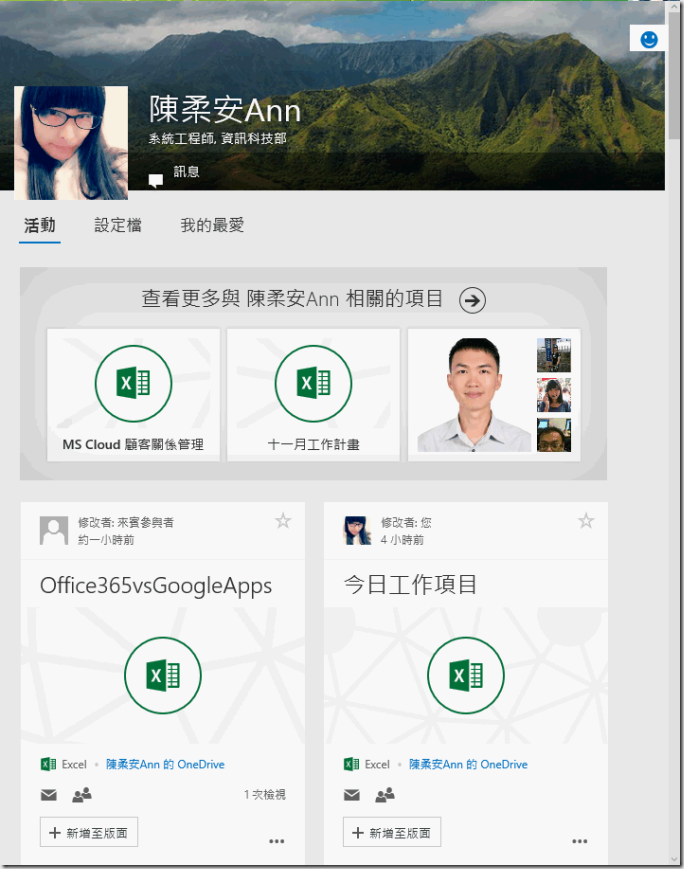Star the 今日工作項目 card as favorite
The height and width of the screenshot is (869, 684).
586,520
